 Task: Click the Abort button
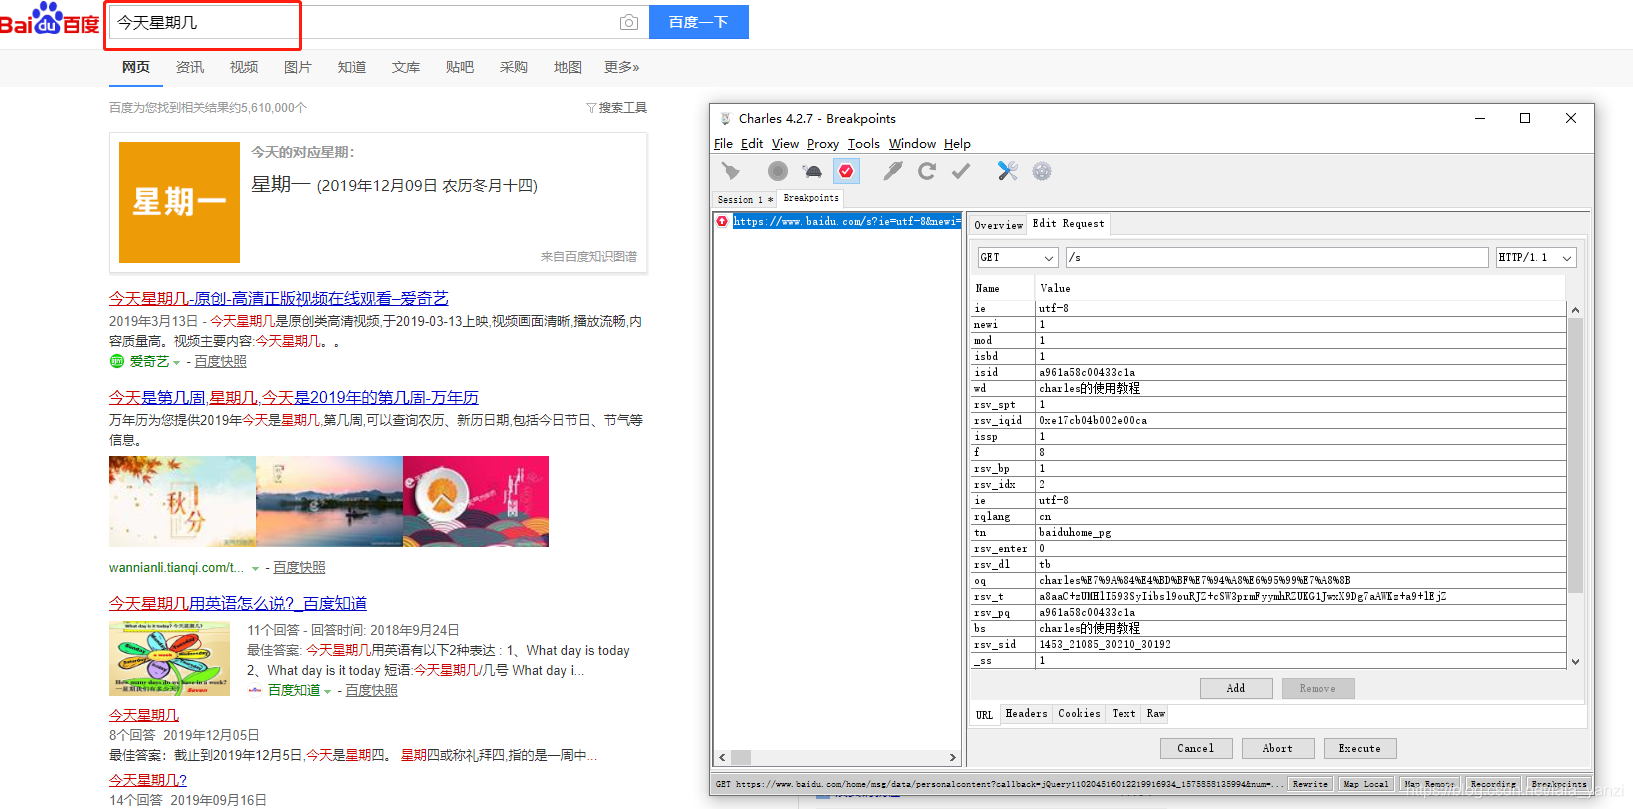coord(1278,748)
